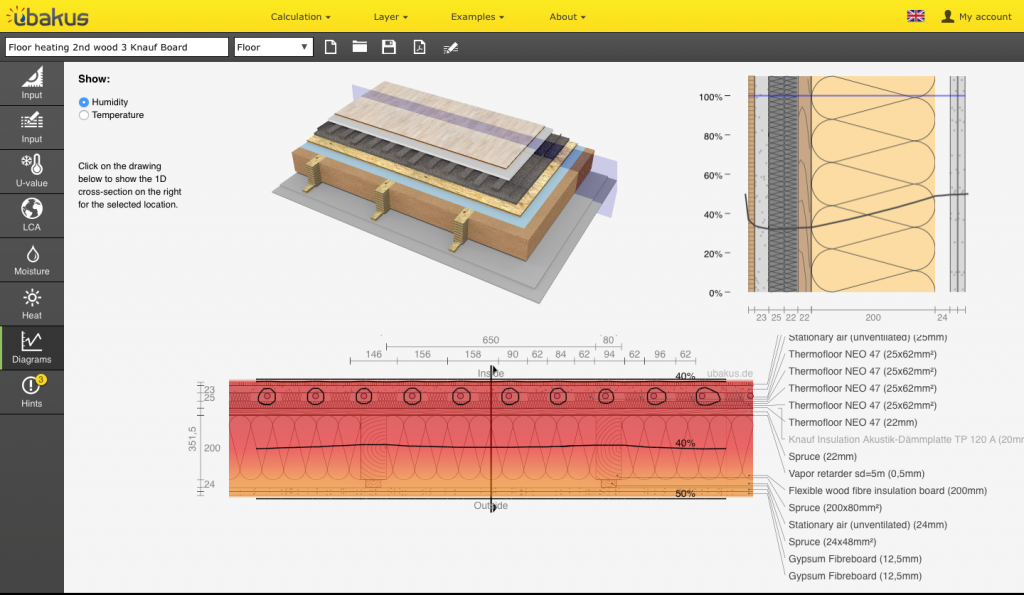Open the Moisture droplet panel
This screenshot has width=1024, height=595.
click(x=32, y=259)
